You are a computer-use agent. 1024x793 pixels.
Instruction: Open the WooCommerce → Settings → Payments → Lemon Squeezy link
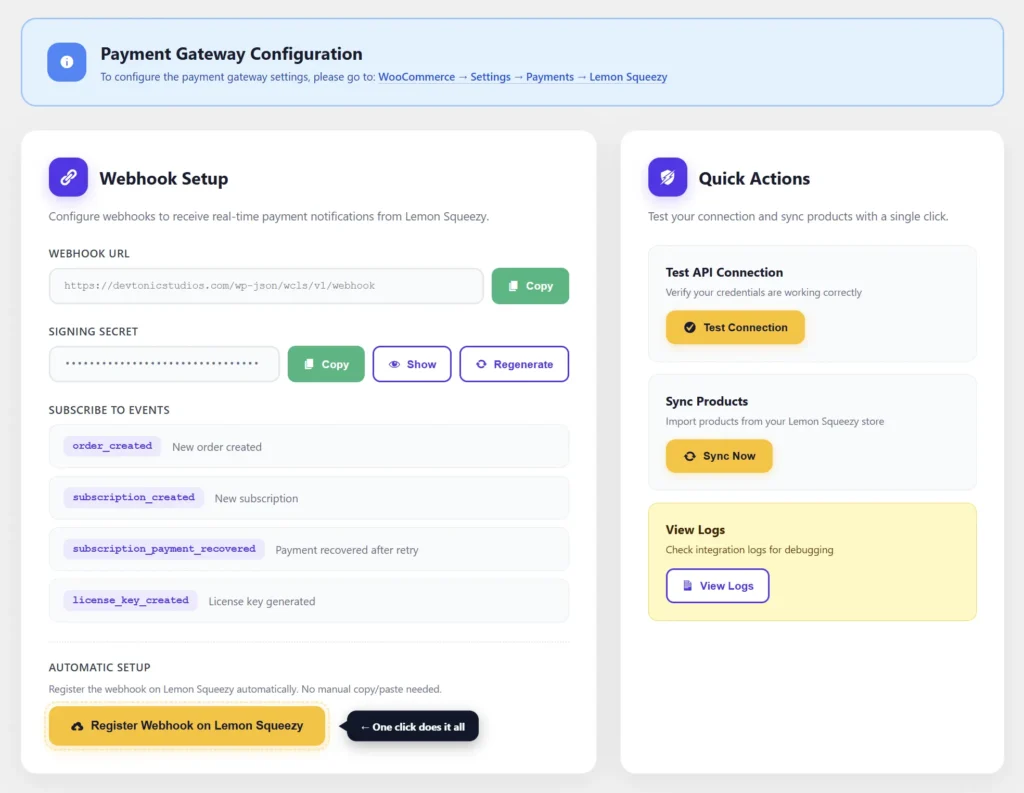522,77
